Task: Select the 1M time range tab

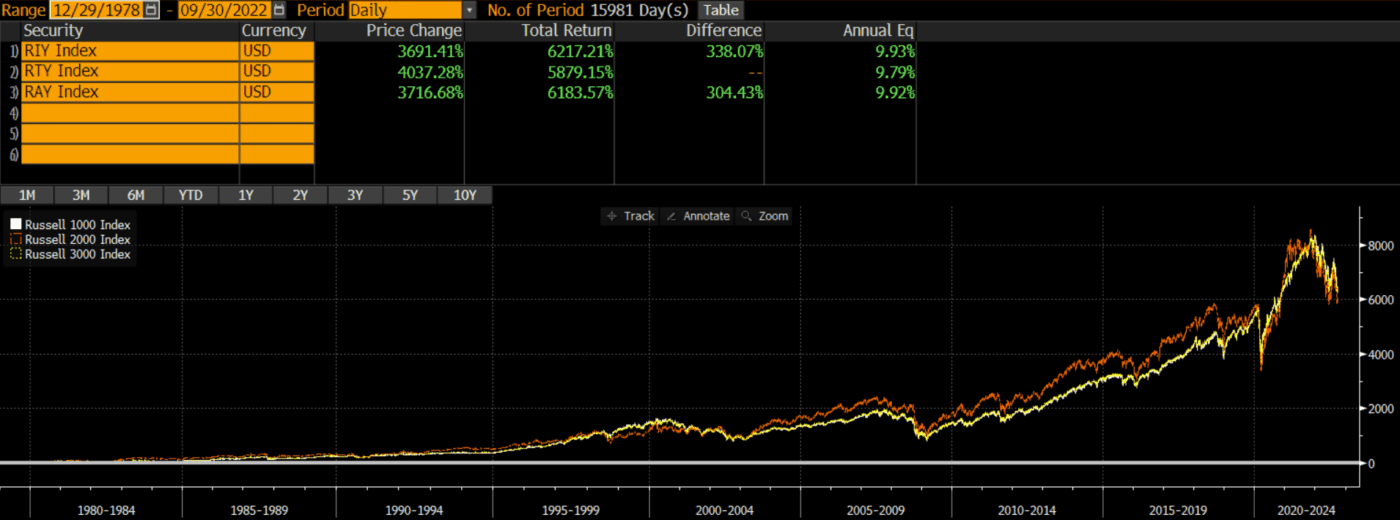Action: coord(27,195)
